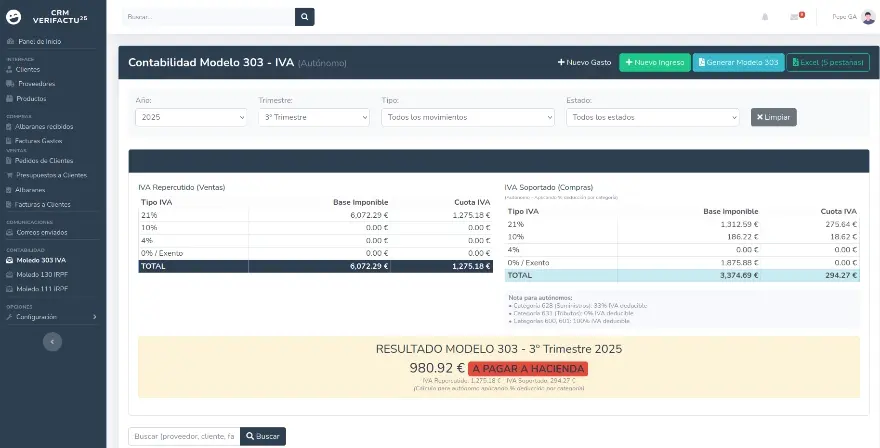Click Soportado total cuota 294.27 €
Screen dimensions: 880x448
[841, 275]
